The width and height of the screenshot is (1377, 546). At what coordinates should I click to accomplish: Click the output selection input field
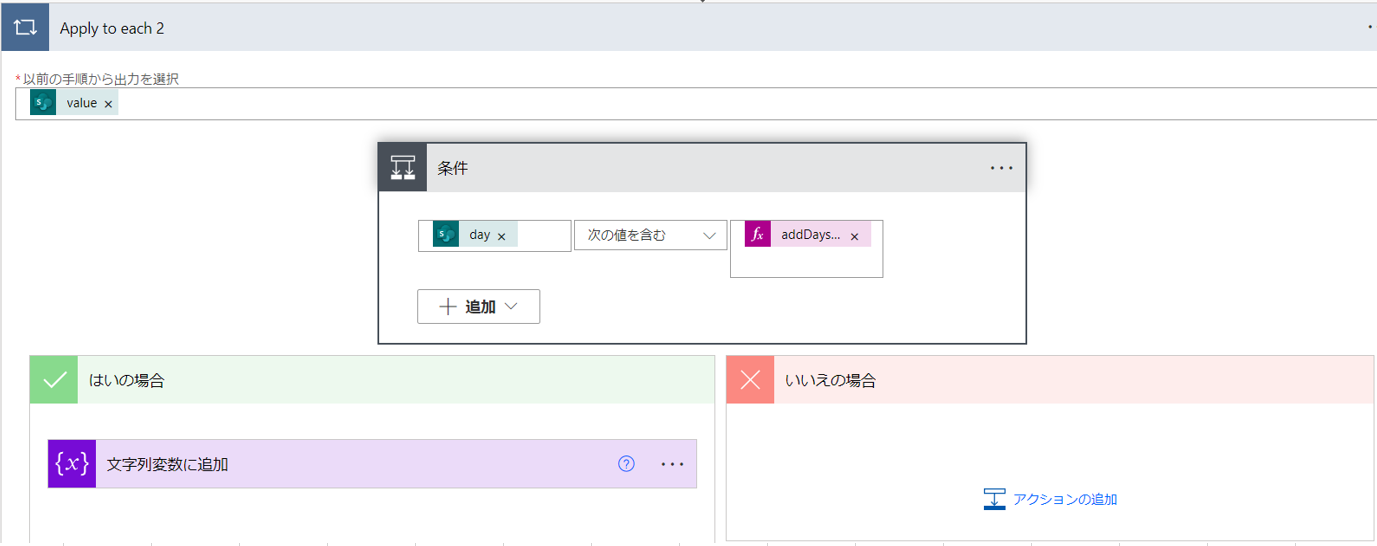pyautogui.click(x=696, y=104)
